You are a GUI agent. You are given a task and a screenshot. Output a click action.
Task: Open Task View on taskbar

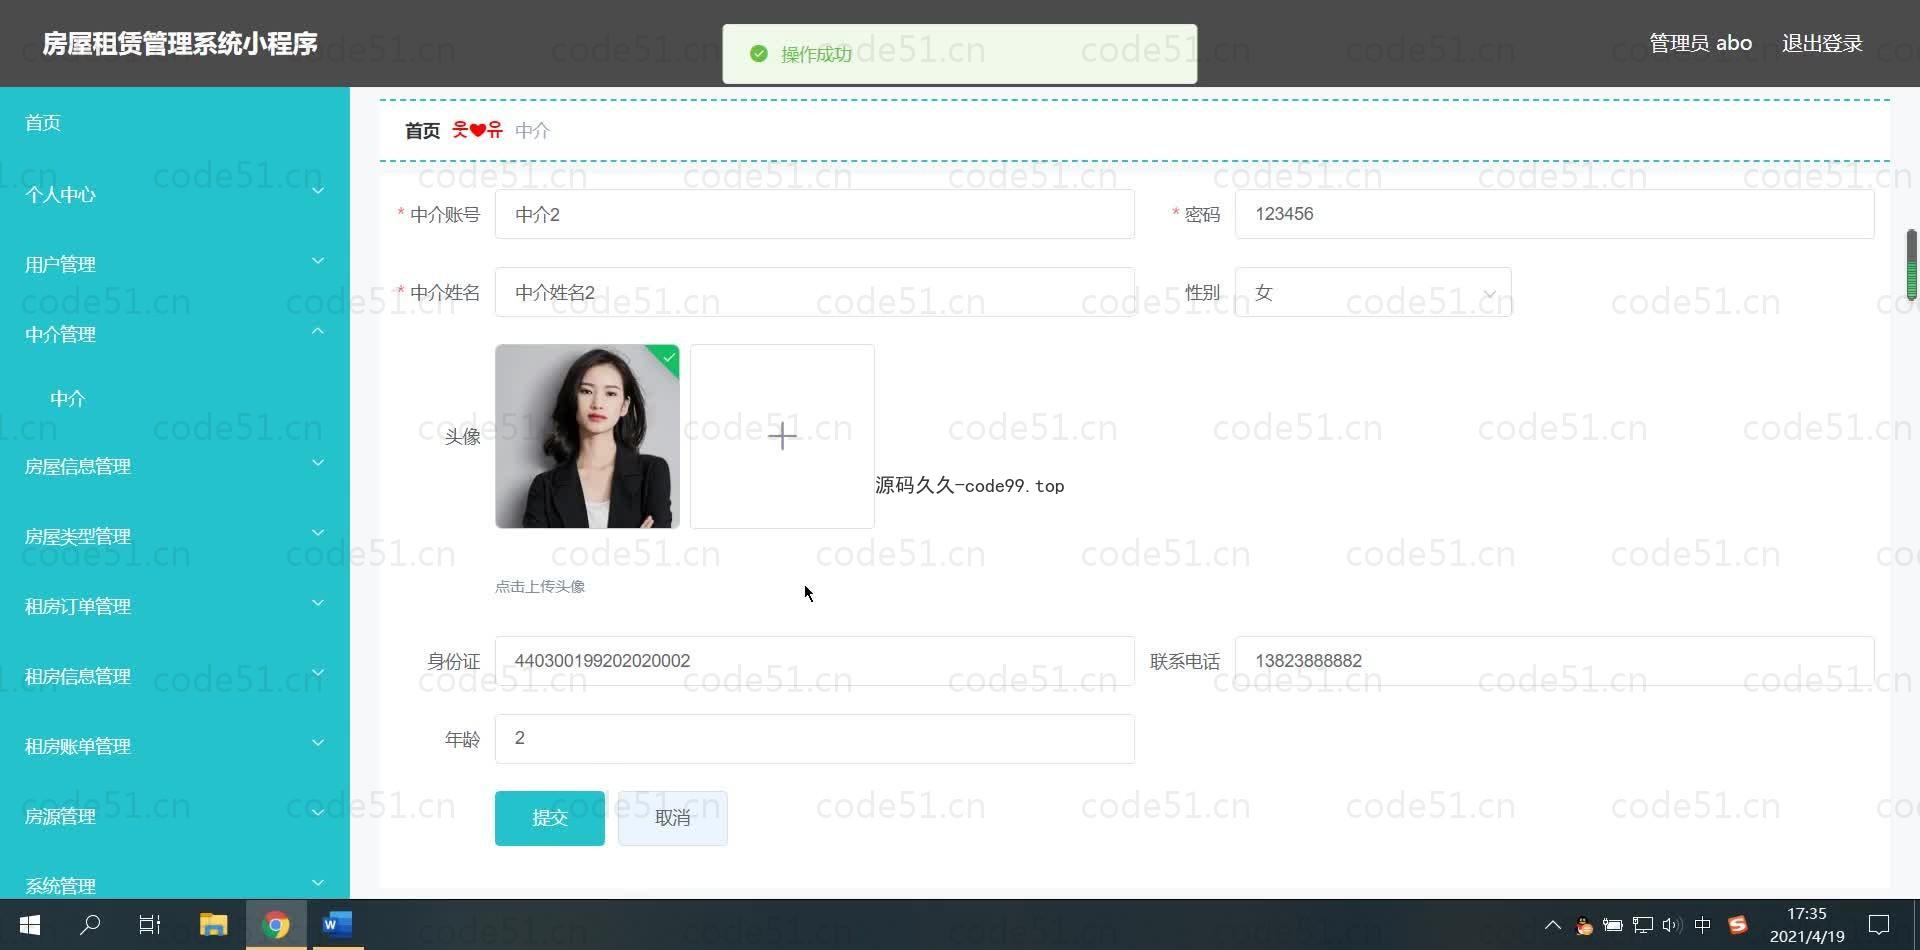point(150,925)
